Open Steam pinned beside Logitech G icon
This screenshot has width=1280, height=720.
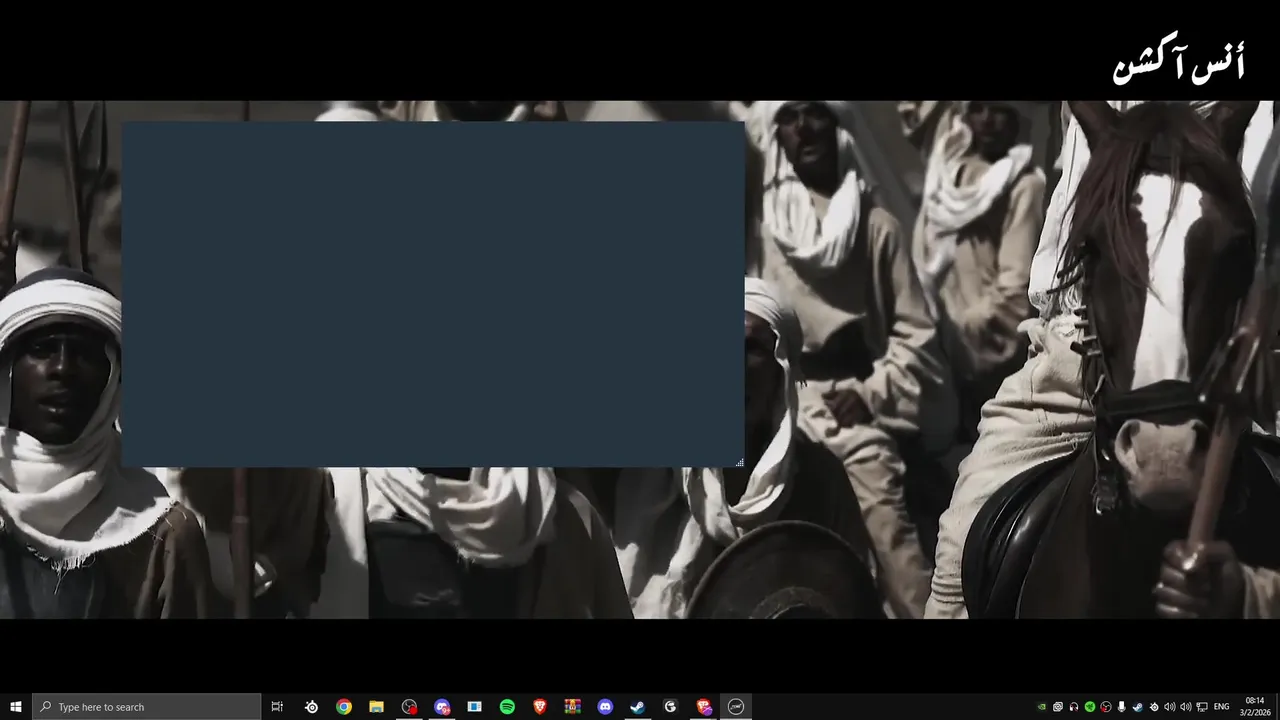click(x=637, y=707)
